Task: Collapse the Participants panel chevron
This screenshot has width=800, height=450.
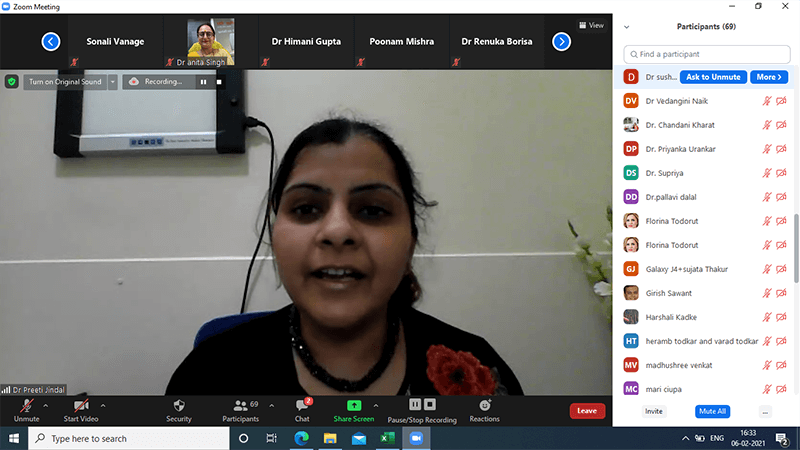Action: 627,26
